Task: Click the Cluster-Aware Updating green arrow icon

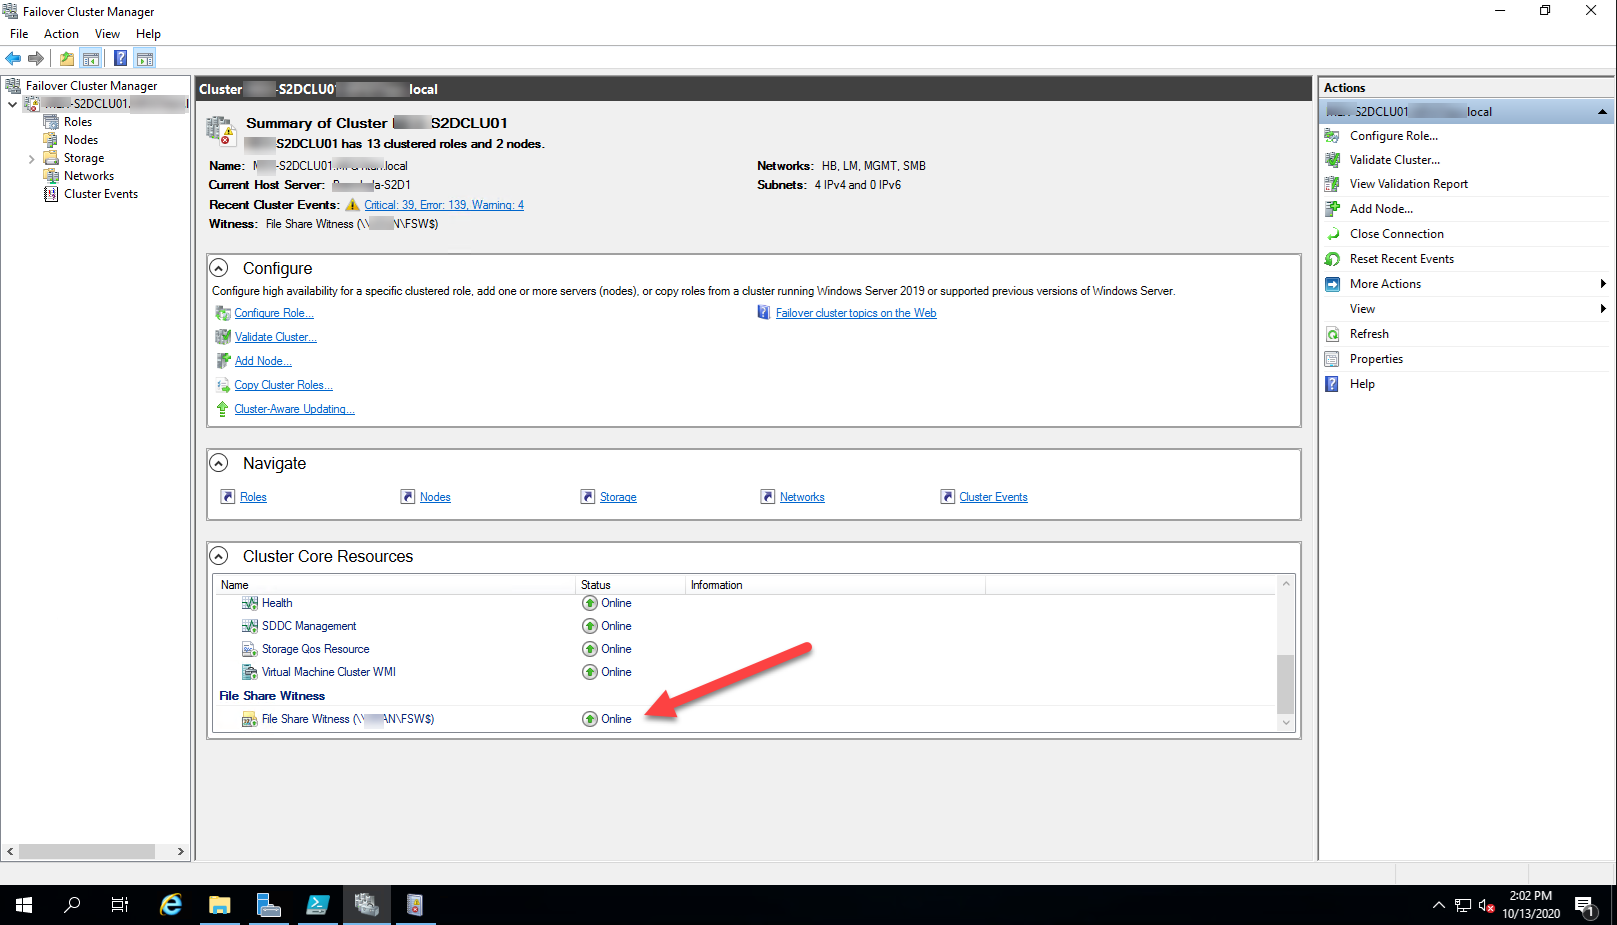Action: coord(223,409)
